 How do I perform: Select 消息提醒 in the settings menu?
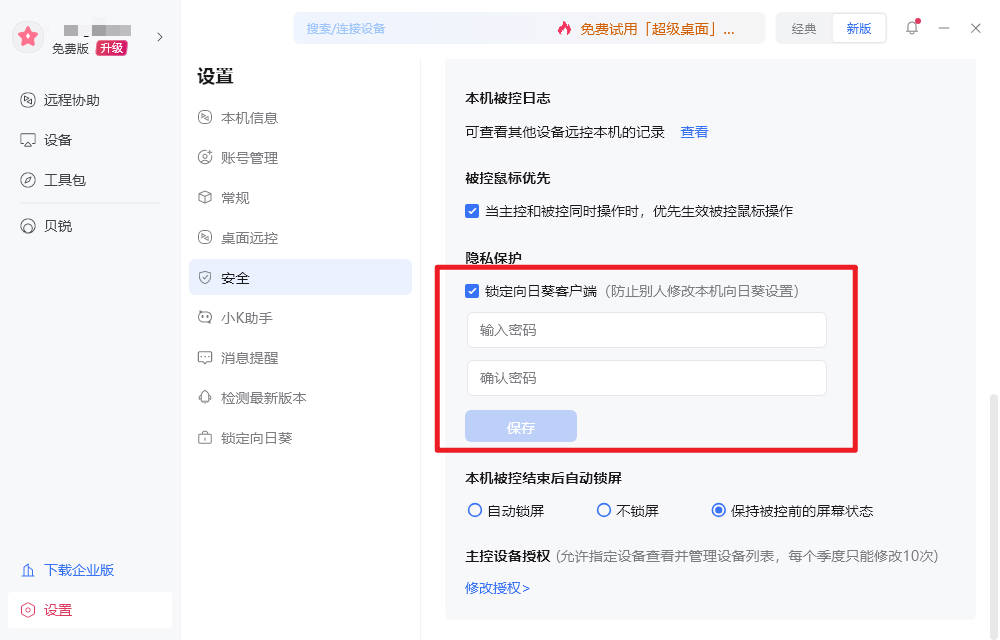[253, 357]
